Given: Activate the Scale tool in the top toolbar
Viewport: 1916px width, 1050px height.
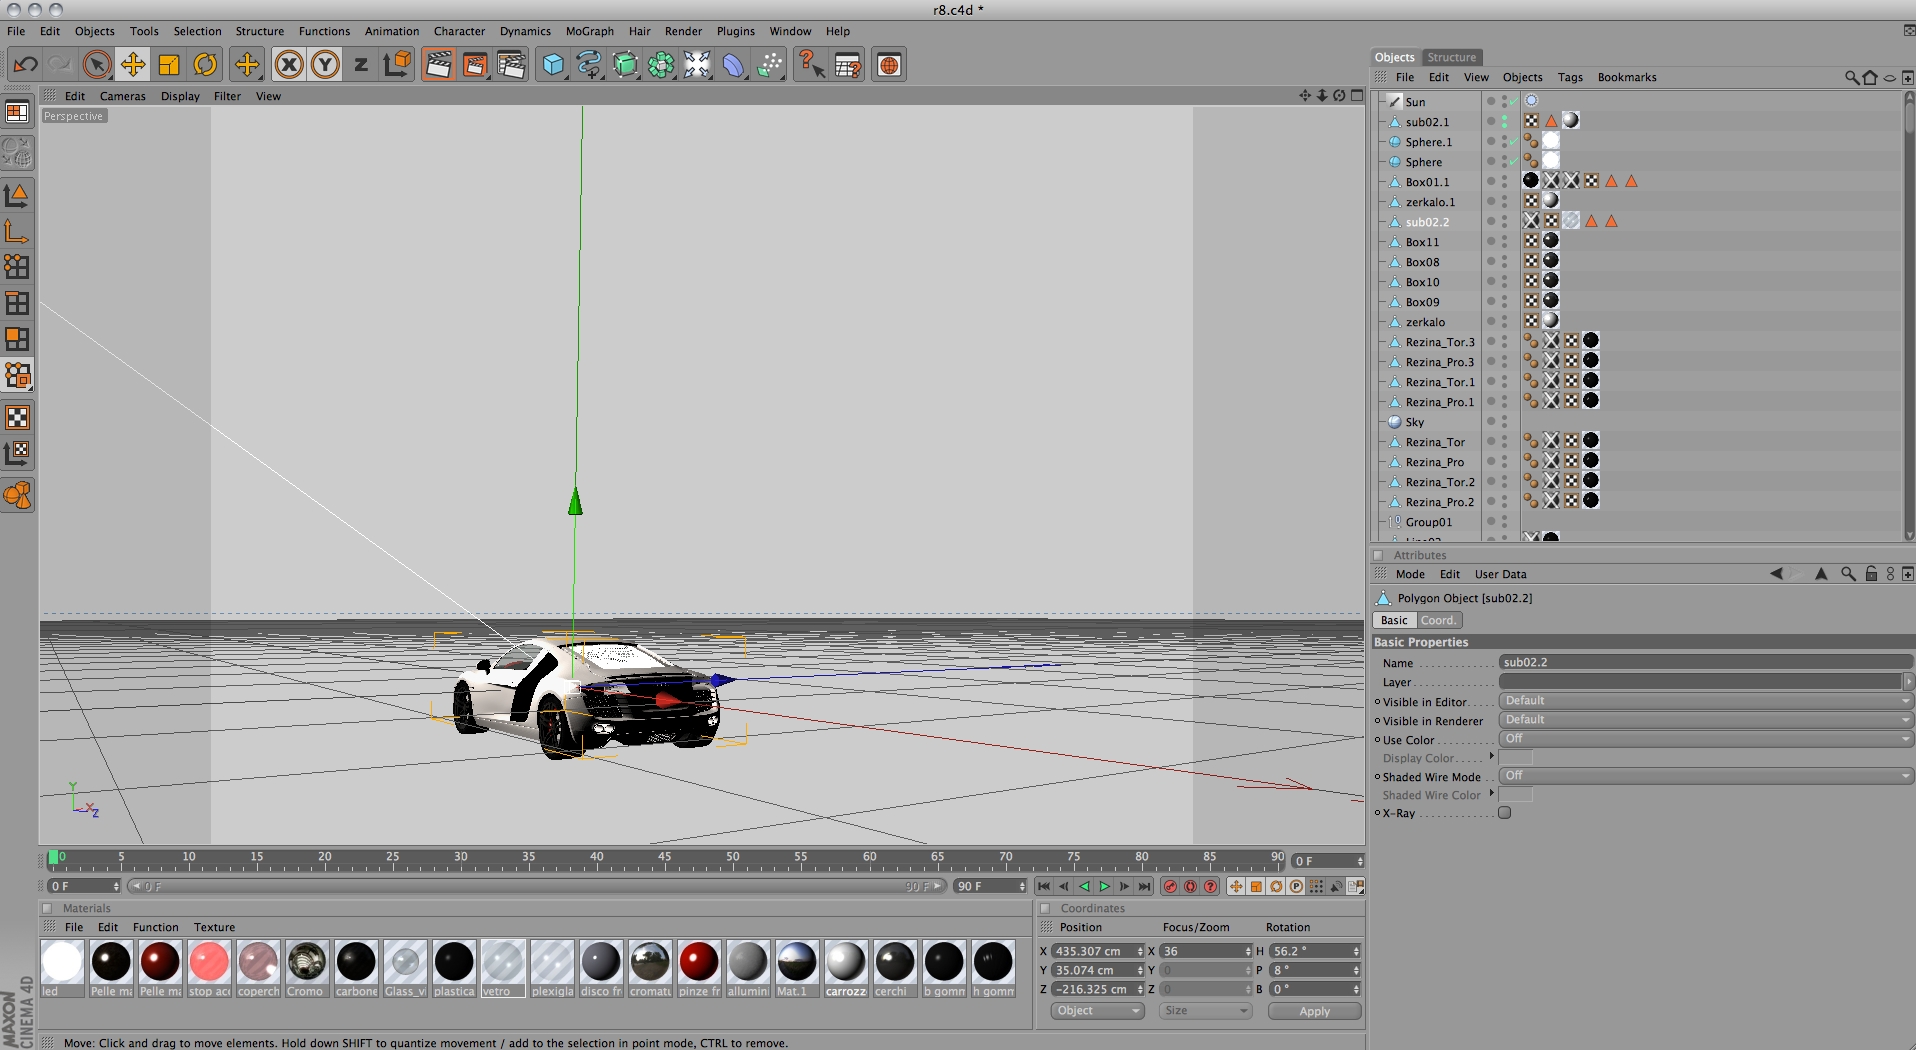Looking at the screenshot, I should pyautogui.click(x=169, y=65).
